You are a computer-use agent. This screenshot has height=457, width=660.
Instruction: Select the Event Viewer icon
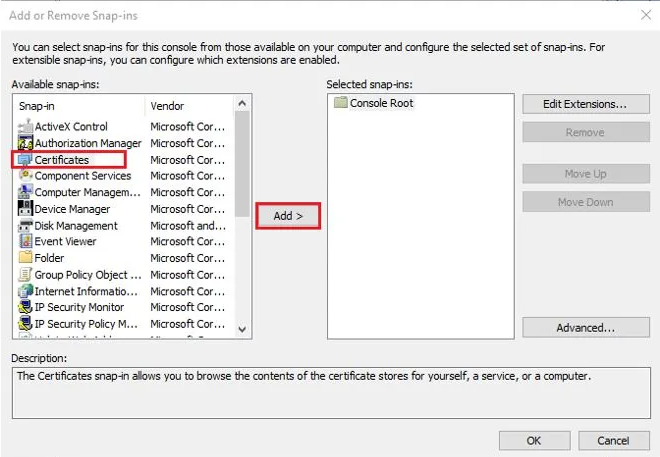point(25,241)
